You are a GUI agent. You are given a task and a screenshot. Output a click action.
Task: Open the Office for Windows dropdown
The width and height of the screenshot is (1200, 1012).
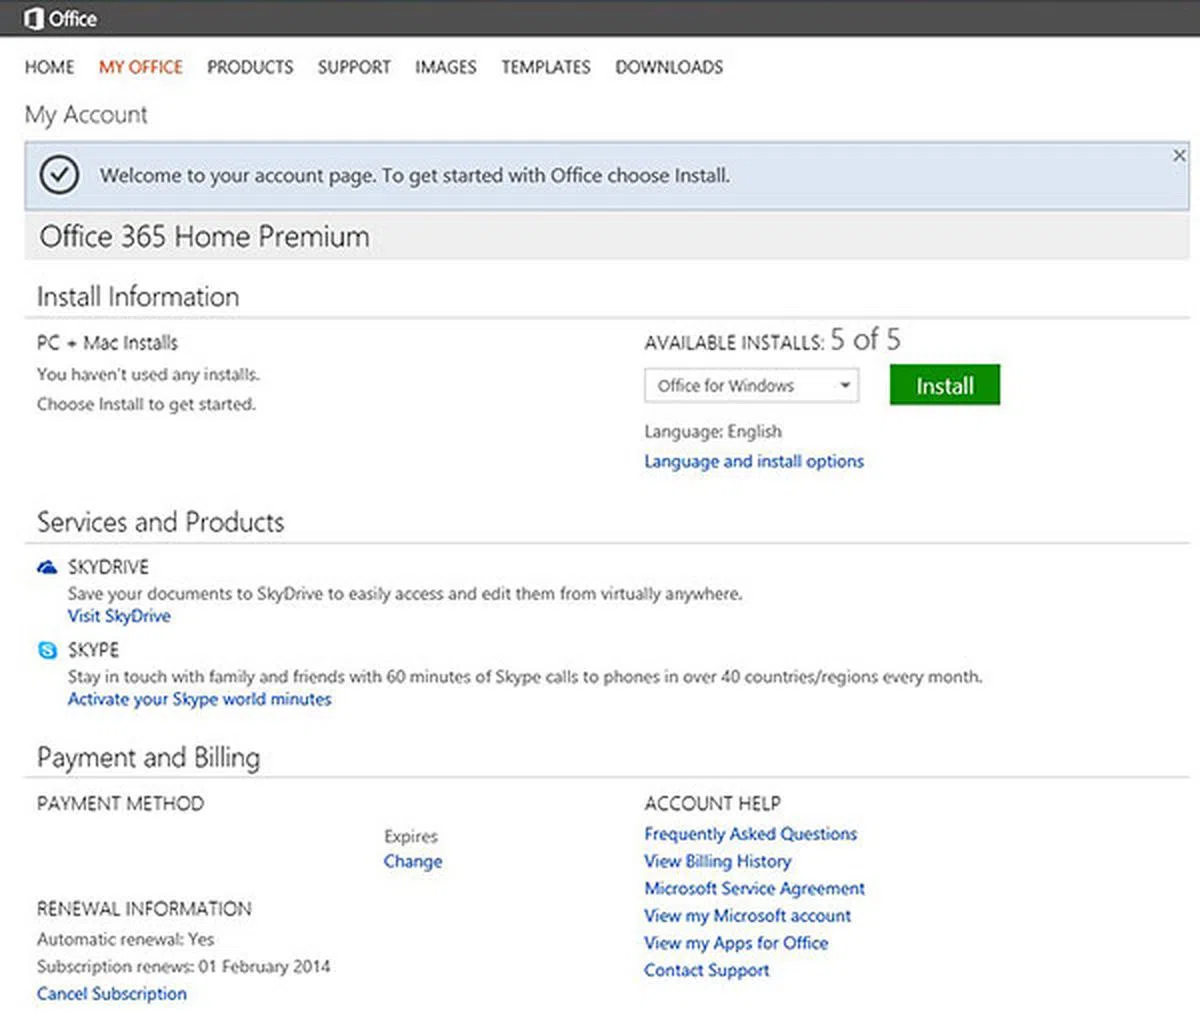pos(751,386)
